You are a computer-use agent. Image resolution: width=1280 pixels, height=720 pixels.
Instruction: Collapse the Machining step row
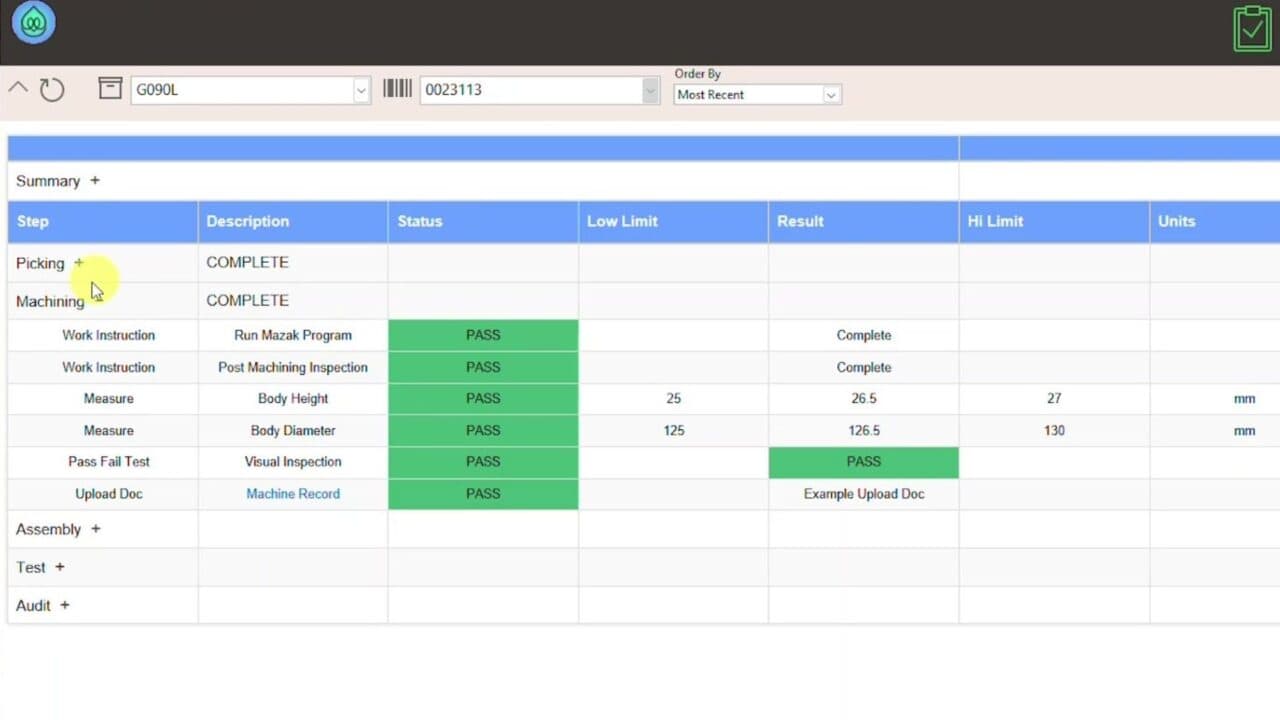point(50,301)
